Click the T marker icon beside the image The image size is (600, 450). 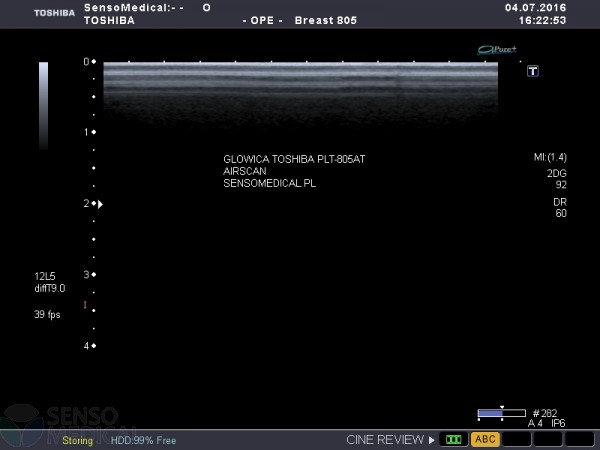(533, 71)
